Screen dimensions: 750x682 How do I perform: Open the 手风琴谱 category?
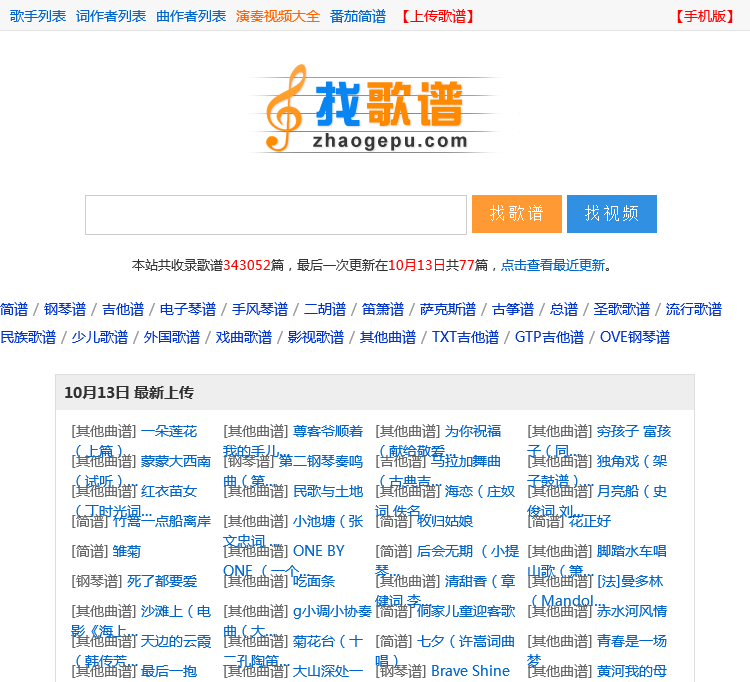[260, 309]
